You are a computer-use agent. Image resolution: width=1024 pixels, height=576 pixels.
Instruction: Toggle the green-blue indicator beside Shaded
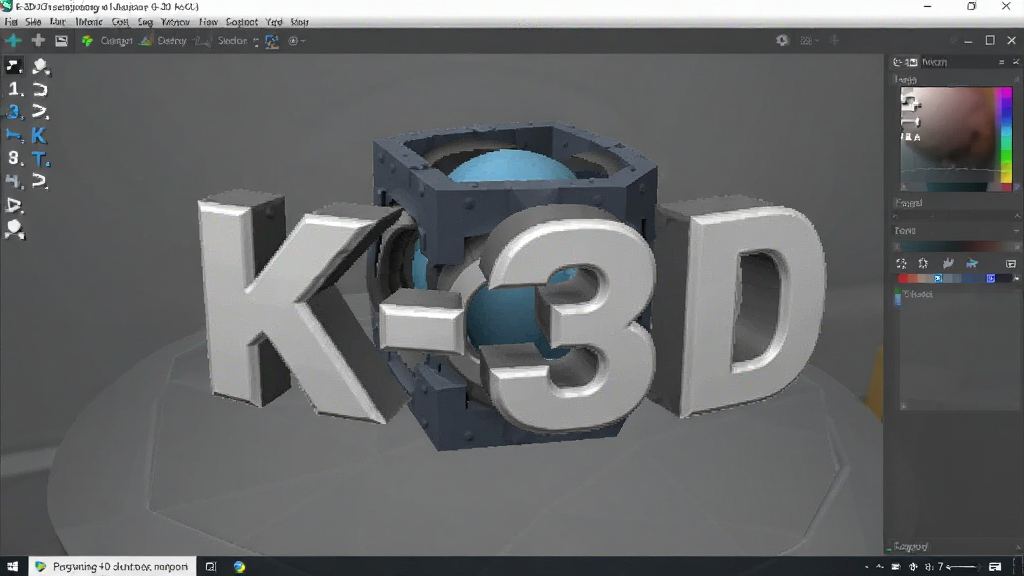897,296
